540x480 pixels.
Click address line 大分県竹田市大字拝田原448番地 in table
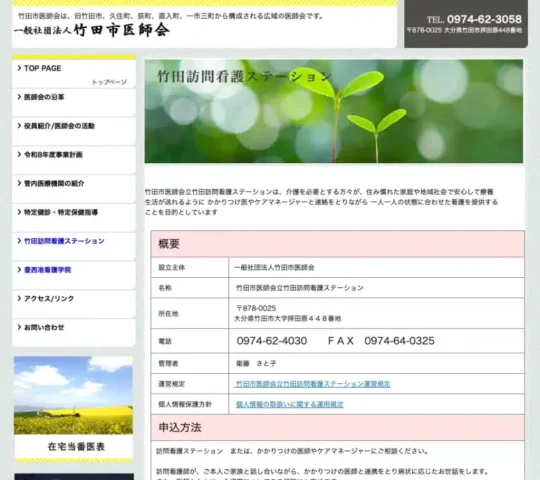(x=288, y=319)
